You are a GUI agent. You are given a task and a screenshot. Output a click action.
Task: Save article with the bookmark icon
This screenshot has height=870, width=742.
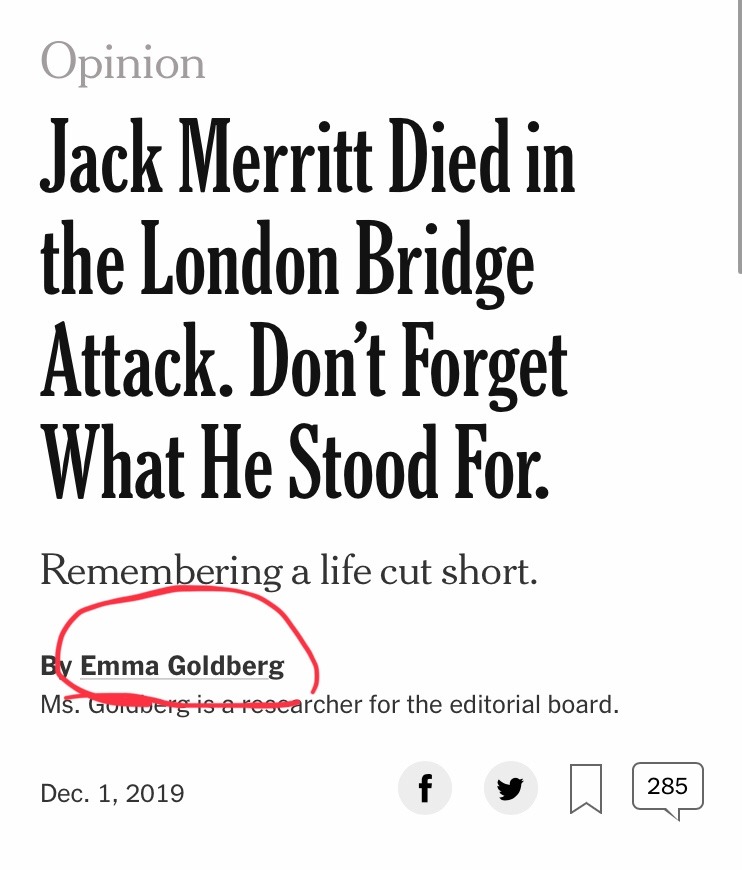pyautogui.click(x=586, y=788)
